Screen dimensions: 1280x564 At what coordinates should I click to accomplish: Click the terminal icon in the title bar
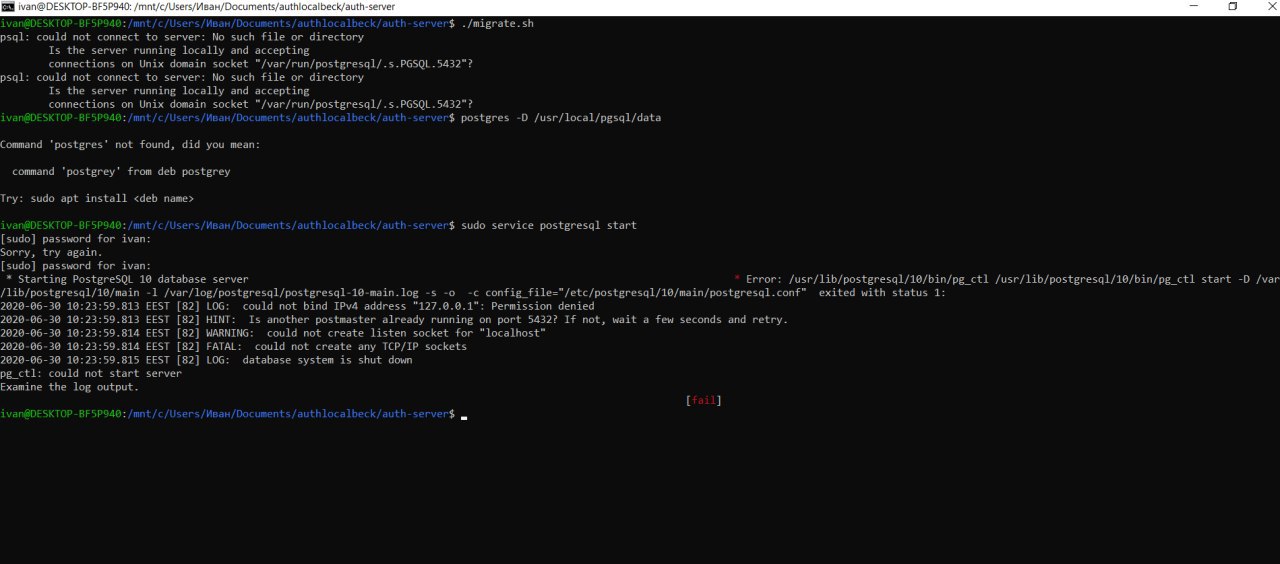[8, 7]
